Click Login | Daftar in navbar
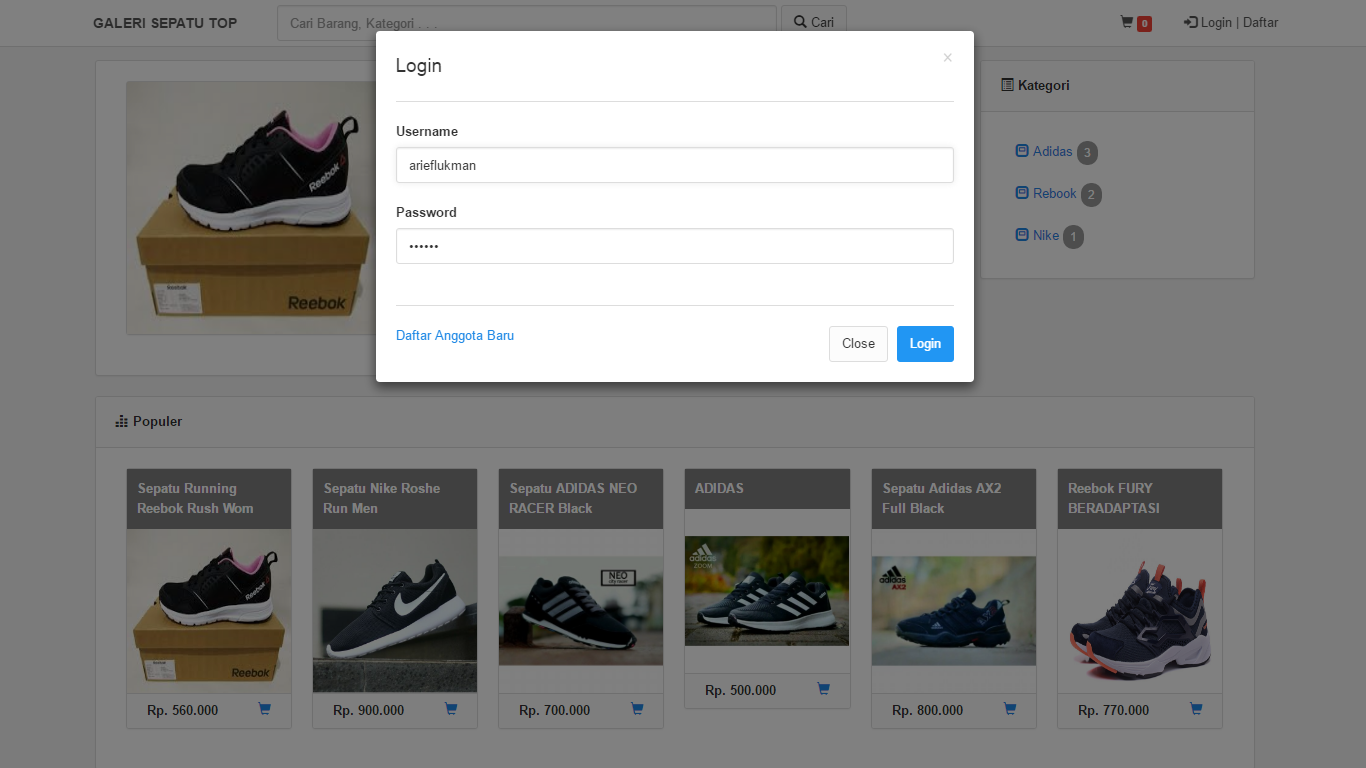Viewport: 1366px width, 768px height. click(x=1231, y=23)
